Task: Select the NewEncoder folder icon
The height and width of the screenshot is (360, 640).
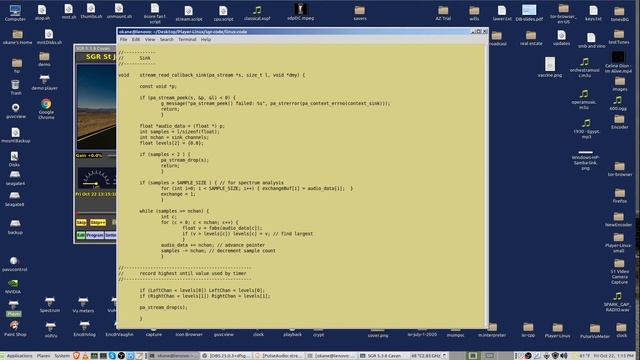Action: pos(618,219)
